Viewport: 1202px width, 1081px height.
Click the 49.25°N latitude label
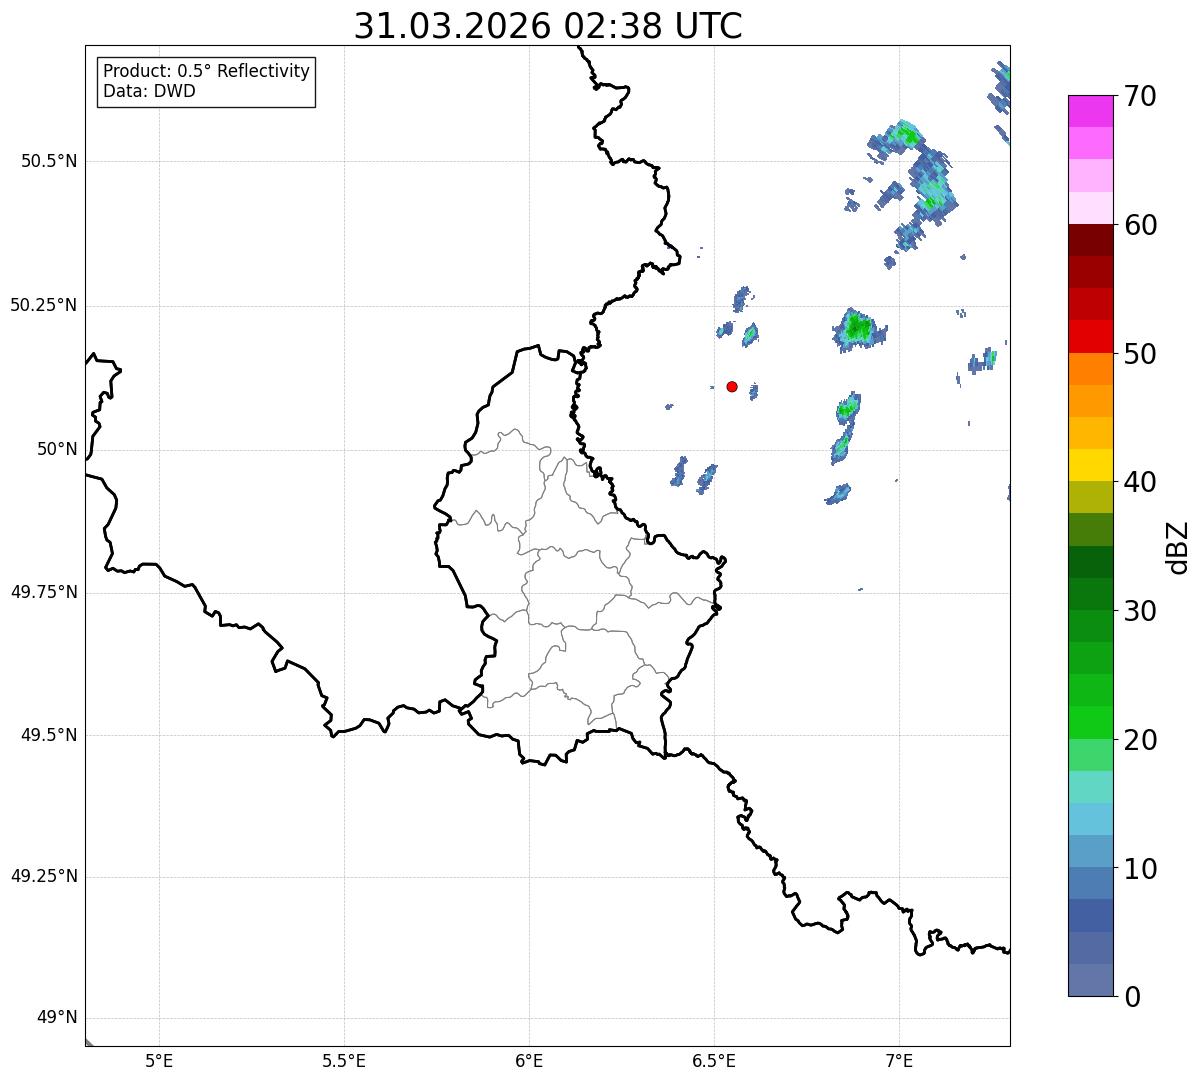(44, 876)
